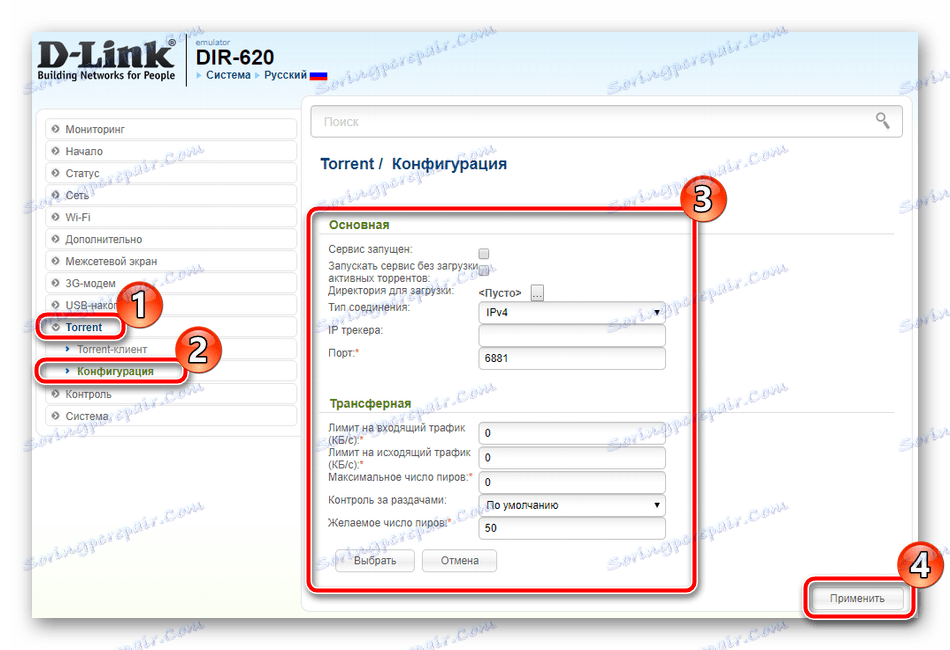The width and height of the screenshot is (950, 650).
Task: Click the Желаемое число пиров field
Action: (571, 528)
